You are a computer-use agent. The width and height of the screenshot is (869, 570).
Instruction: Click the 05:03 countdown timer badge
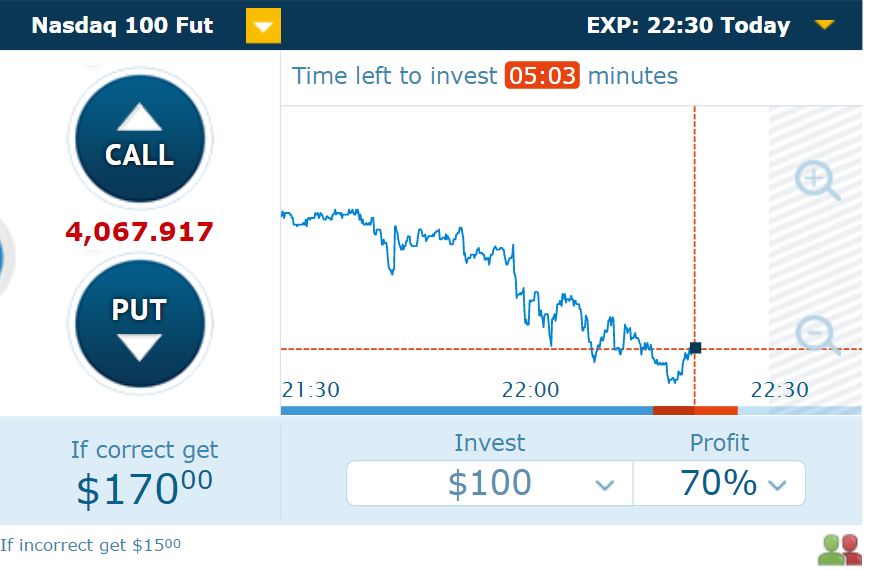(542, 75)
